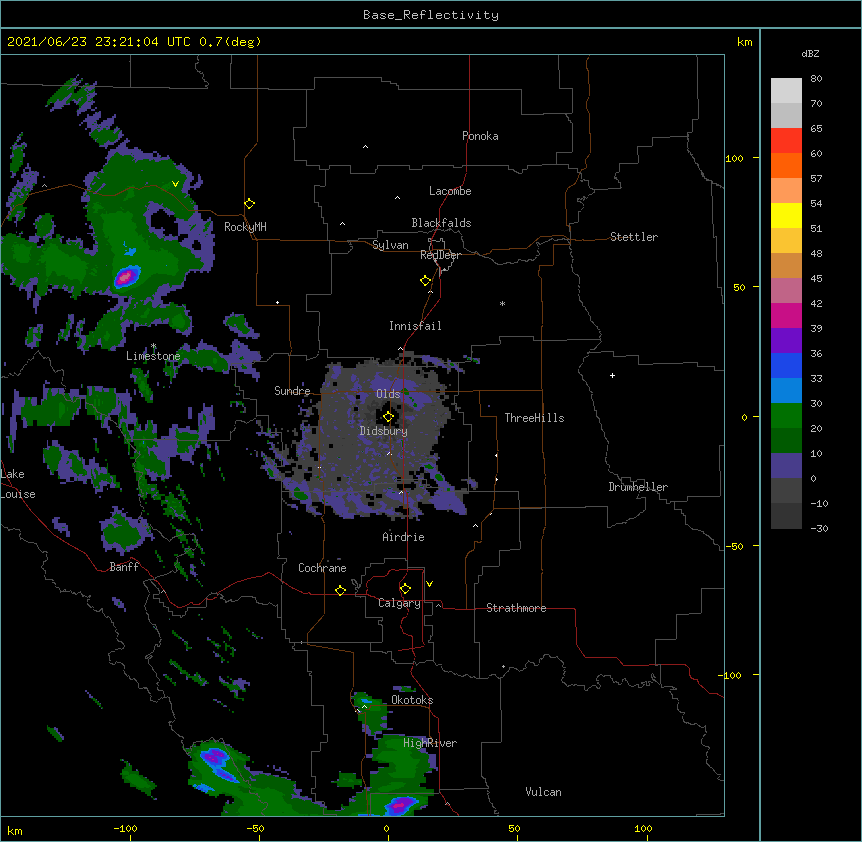Image resolution: width=862 pixels, height=842 pixels.
Task: Select the magenta 42-39 dBZ legend swatch
Action: point(786,315)
